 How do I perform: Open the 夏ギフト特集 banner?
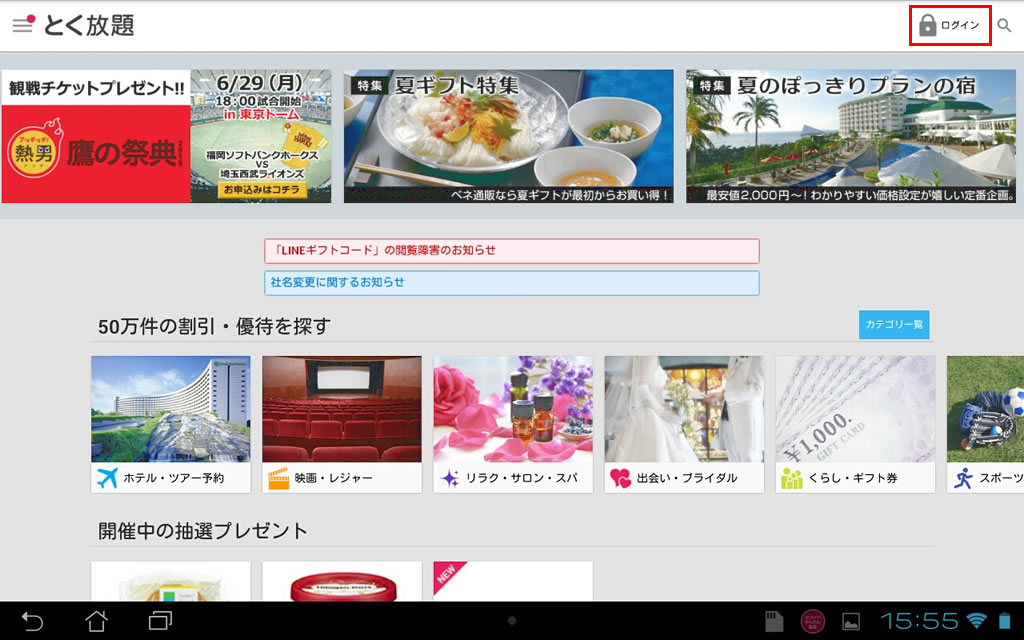pos(508,136)
